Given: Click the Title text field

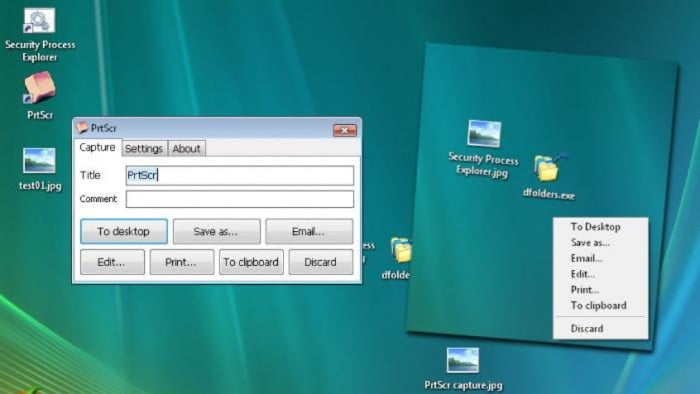Looking at the screenshot, I should 240,175.
